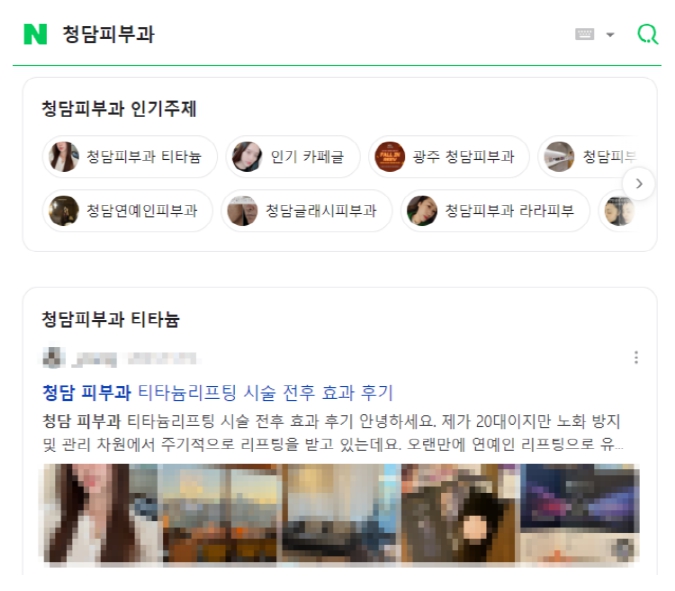Open the last thumbnail on the right
Screen dimensions: 675x591
[x=580, y=513]
